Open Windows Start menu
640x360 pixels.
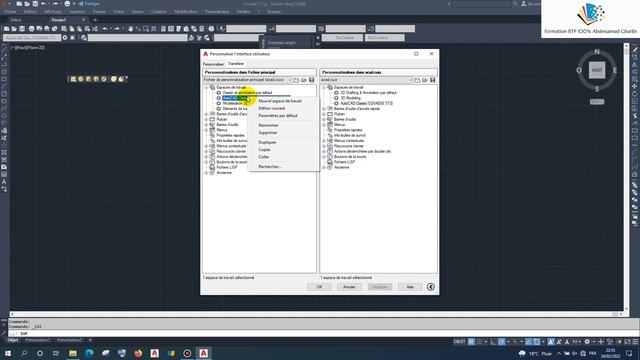[8, 353]
